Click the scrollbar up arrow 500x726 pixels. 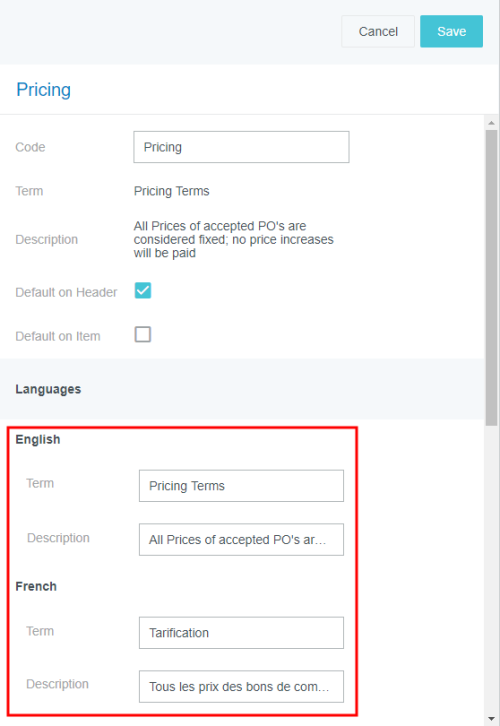pyautogui.click(x=491, y=123)
